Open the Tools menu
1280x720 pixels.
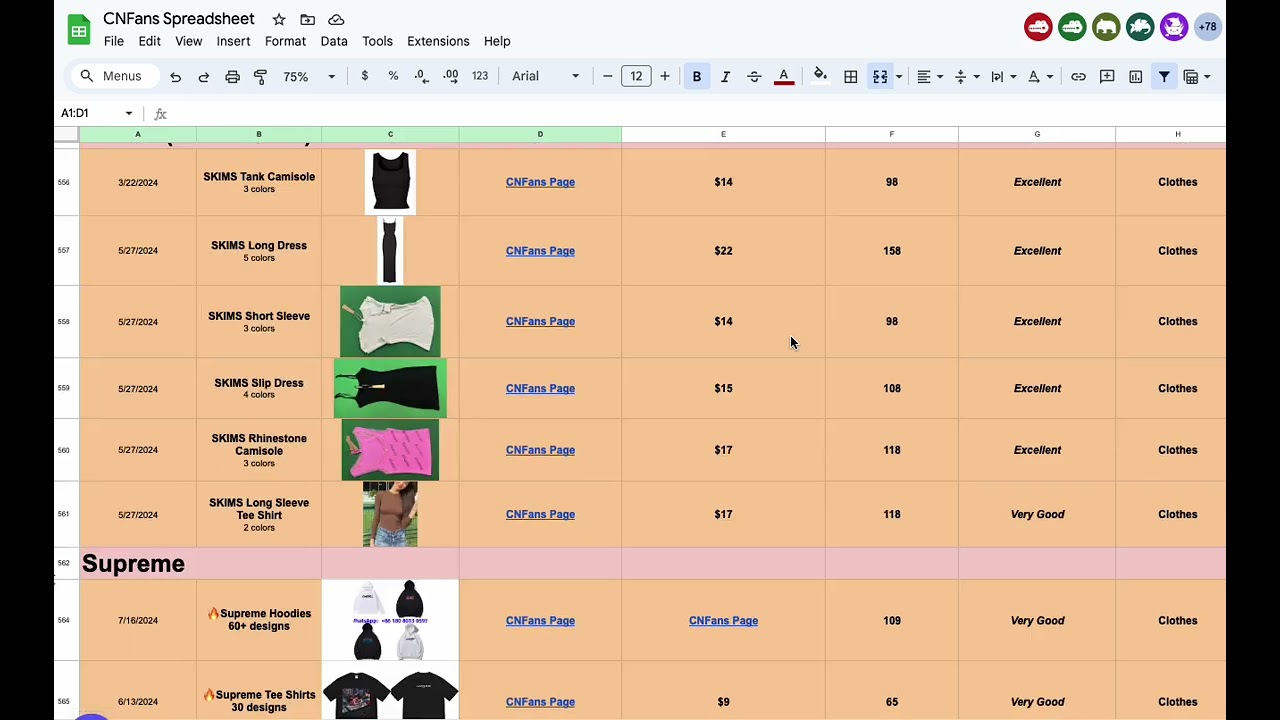pyautogui.click(x=377, y=41)
